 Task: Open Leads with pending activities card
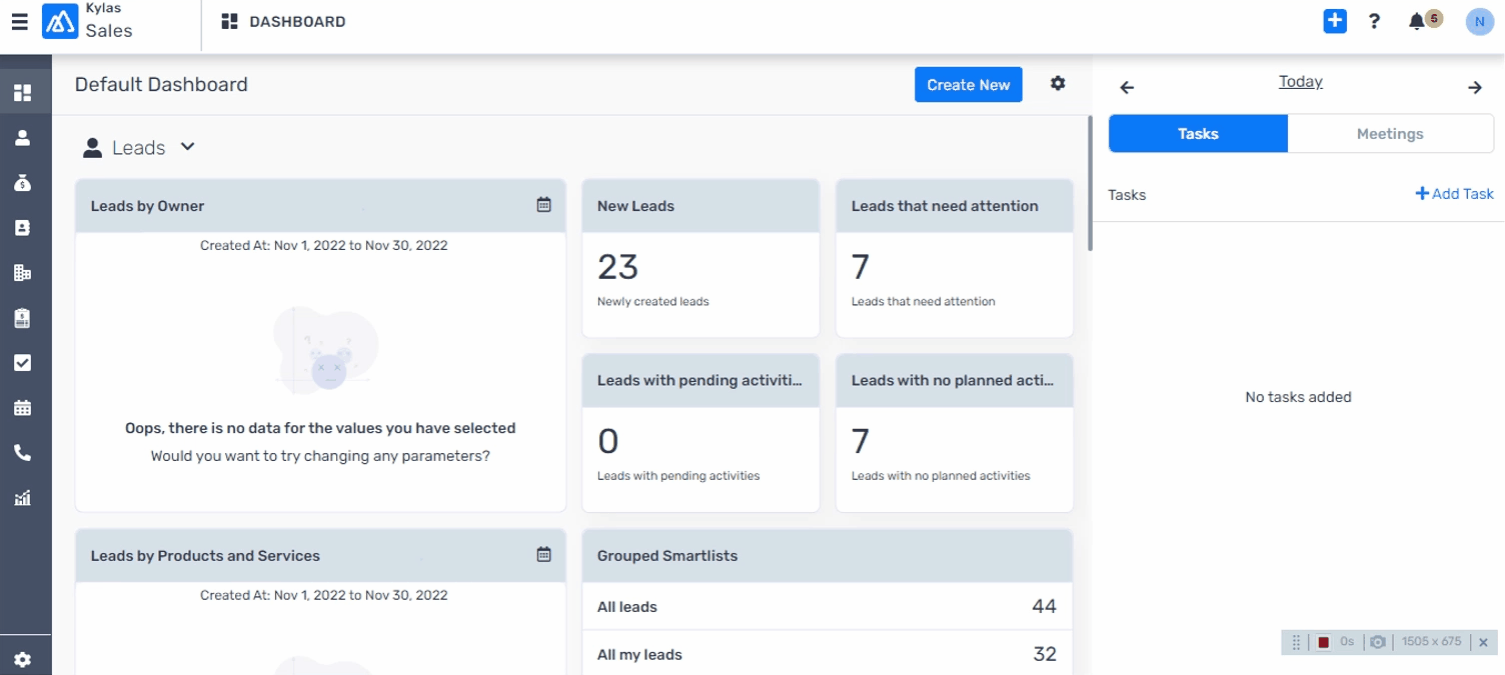pyautogui.click(x=701, y=433)
